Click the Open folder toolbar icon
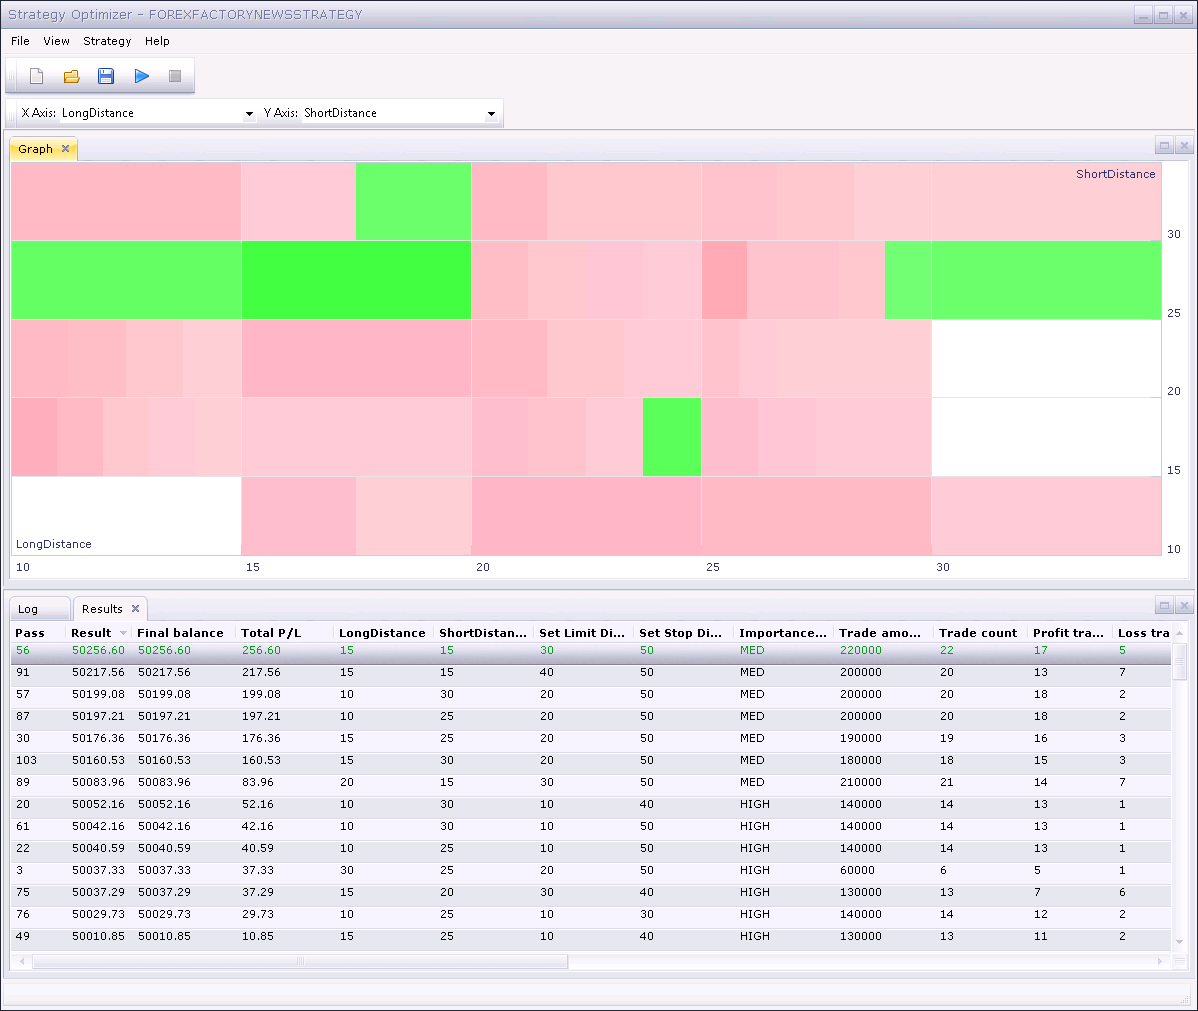 [71, 76]
